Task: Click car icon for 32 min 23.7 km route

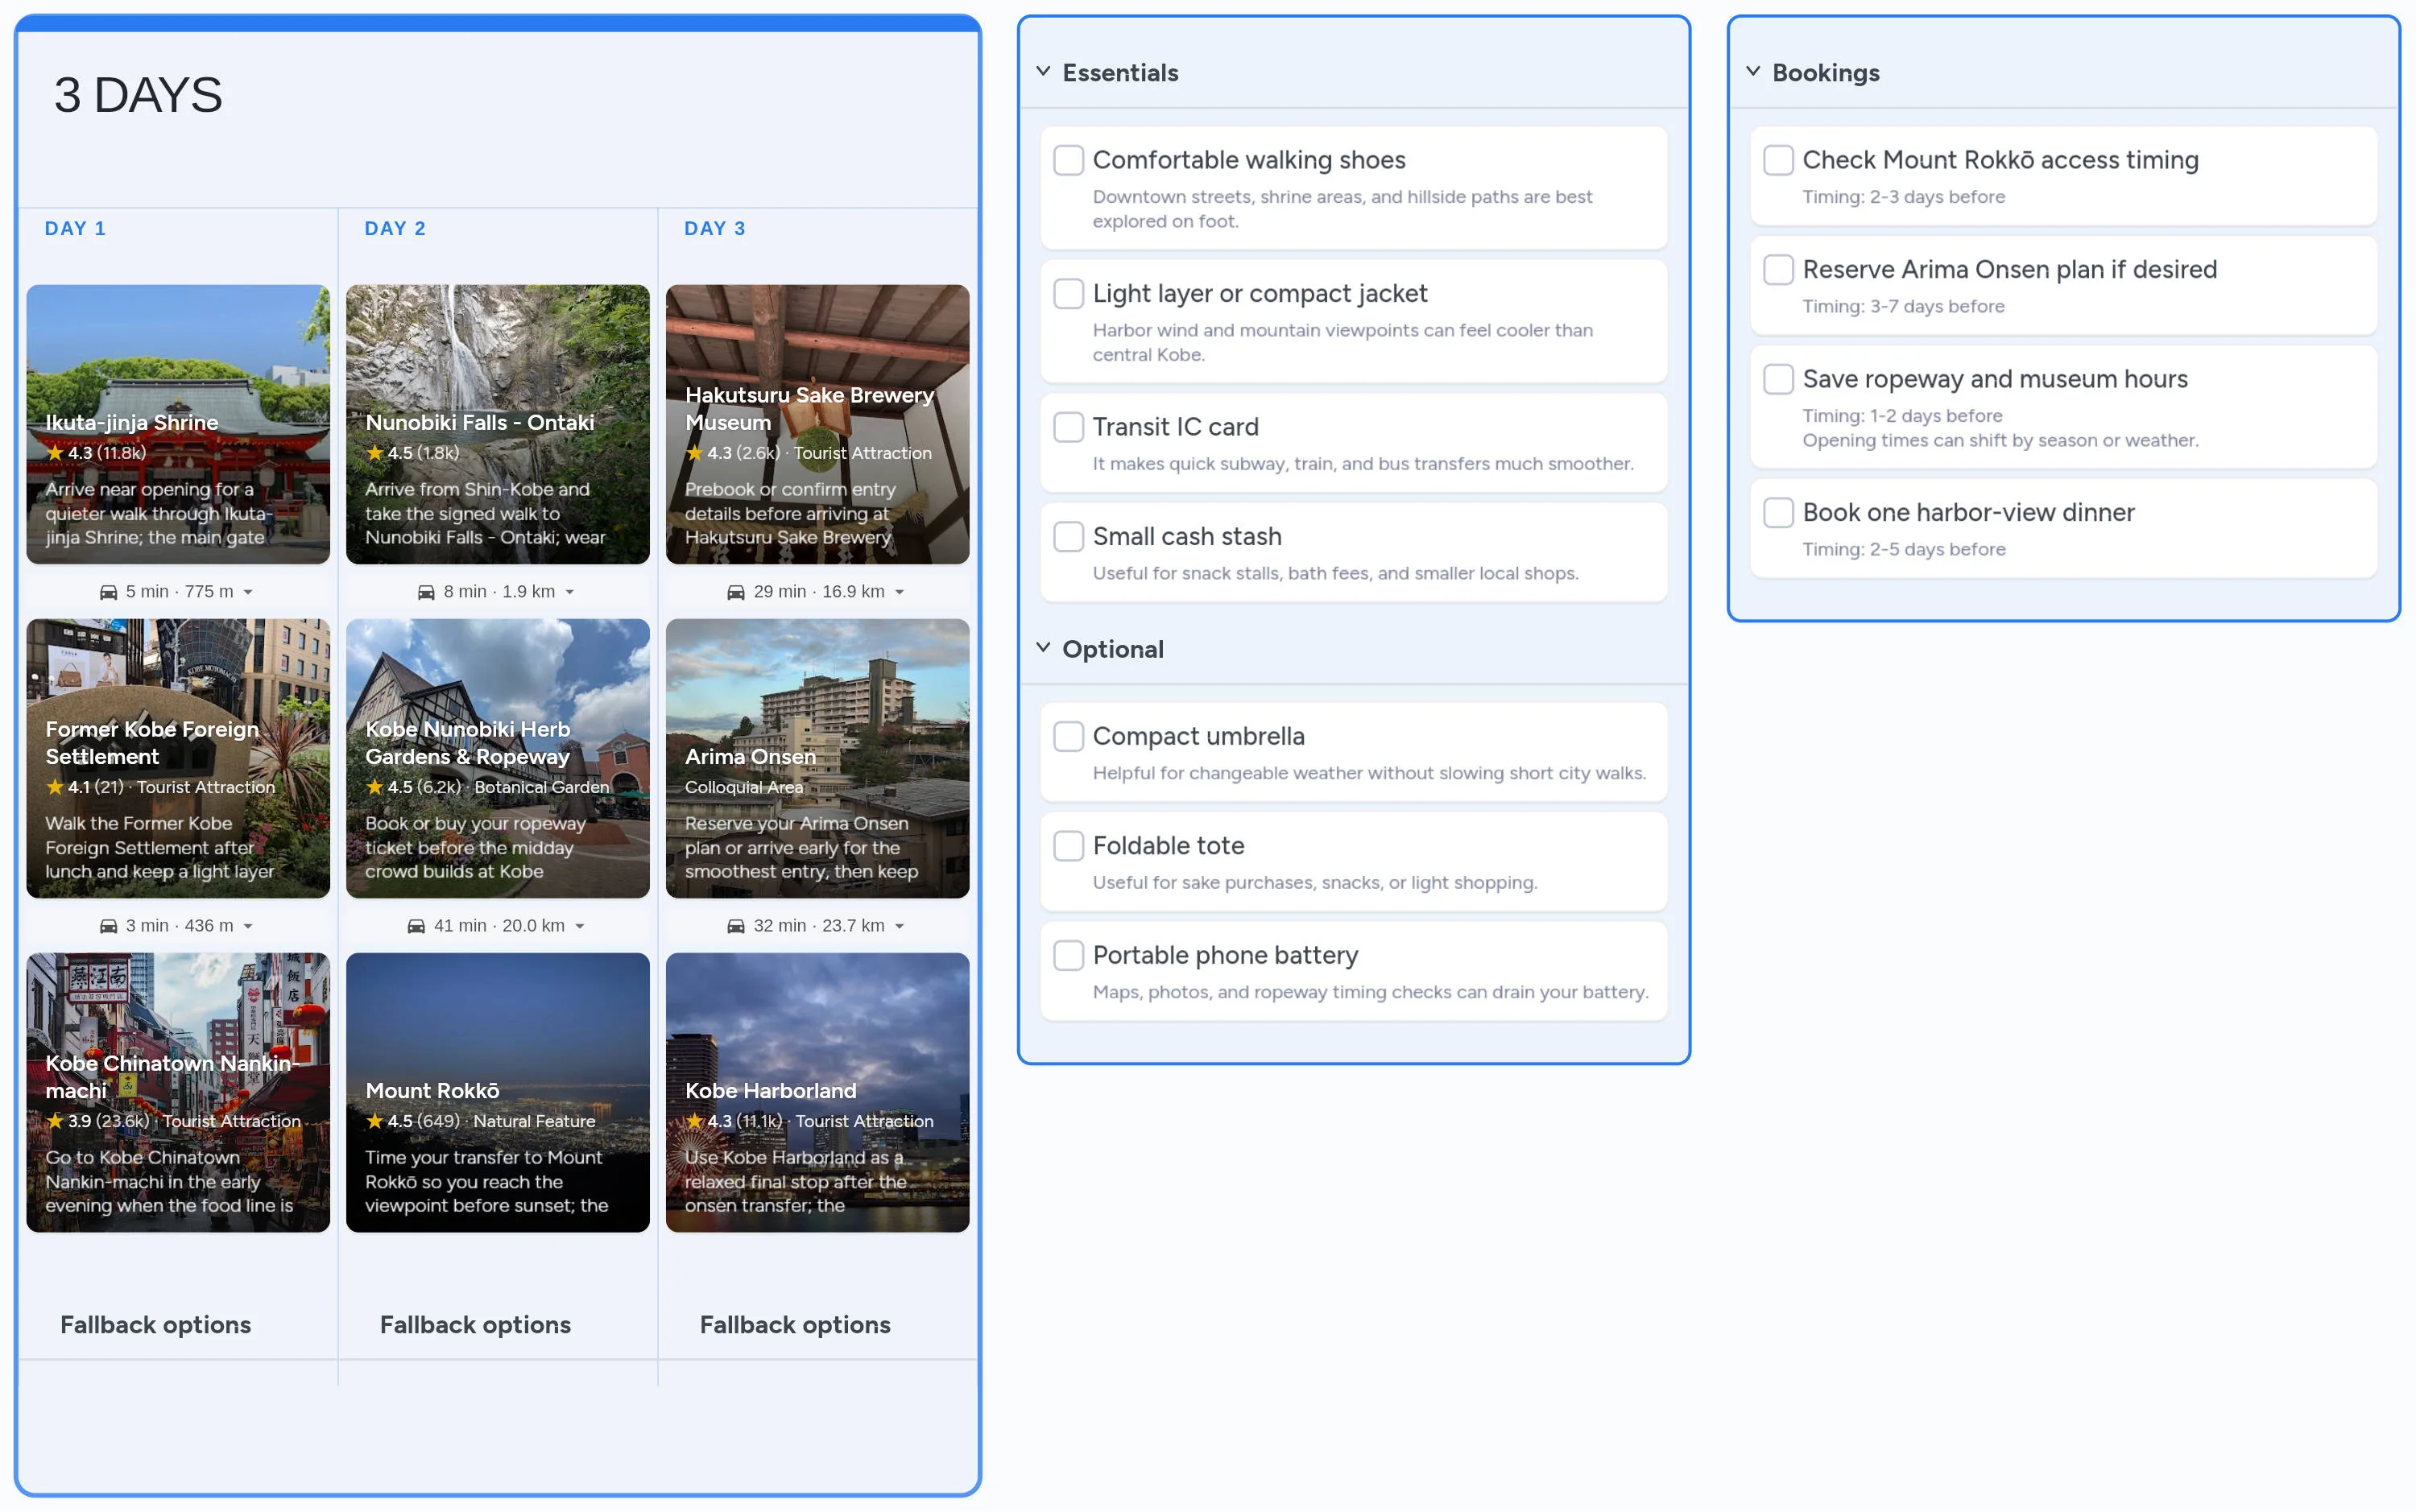Action: point(736,926)
